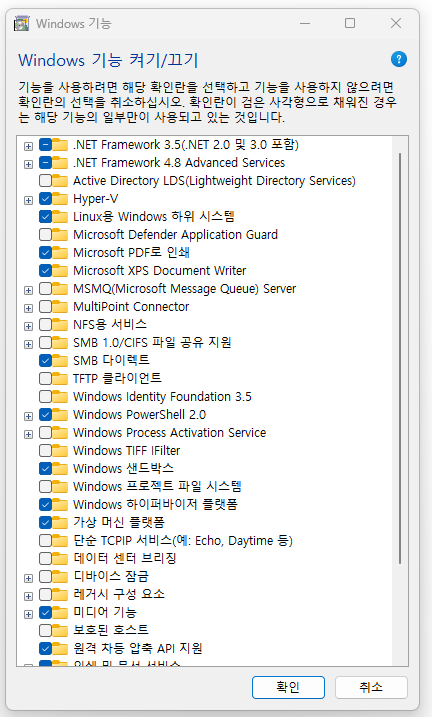Viewport: 432px width, 717px height.
Task: Uncheck Linux용 Windows 하위 시스템 checkbox
Action: coord(45,217)
